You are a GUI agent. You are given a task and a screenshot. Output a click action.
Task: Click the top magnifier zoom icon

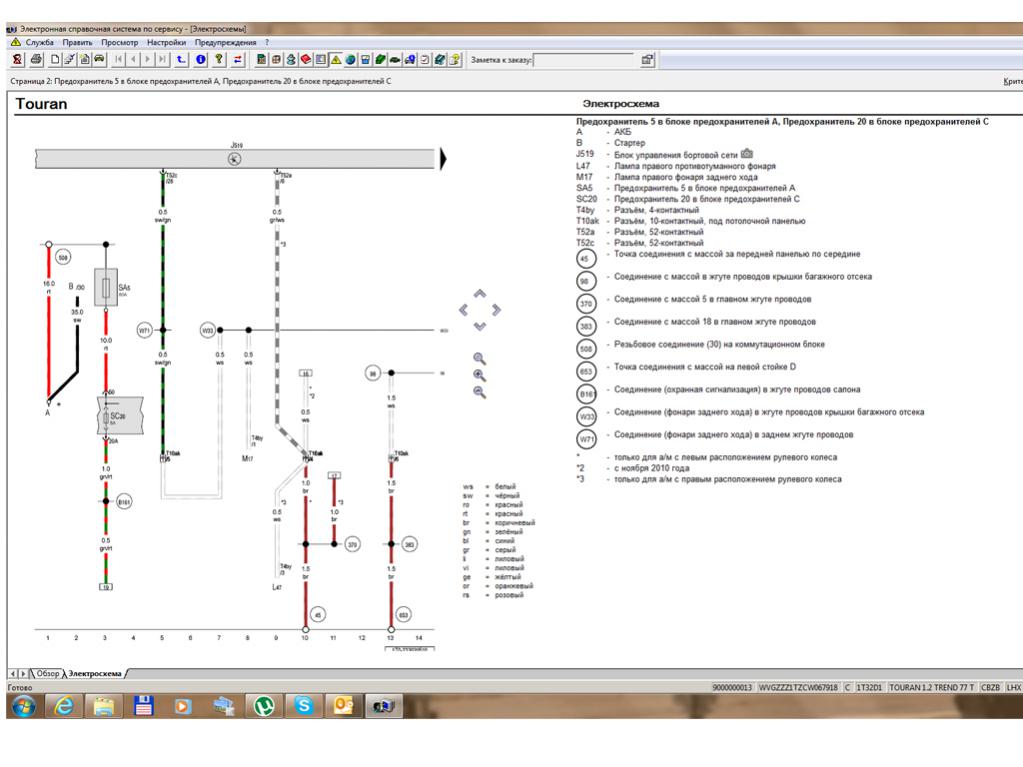coord(480,359)
